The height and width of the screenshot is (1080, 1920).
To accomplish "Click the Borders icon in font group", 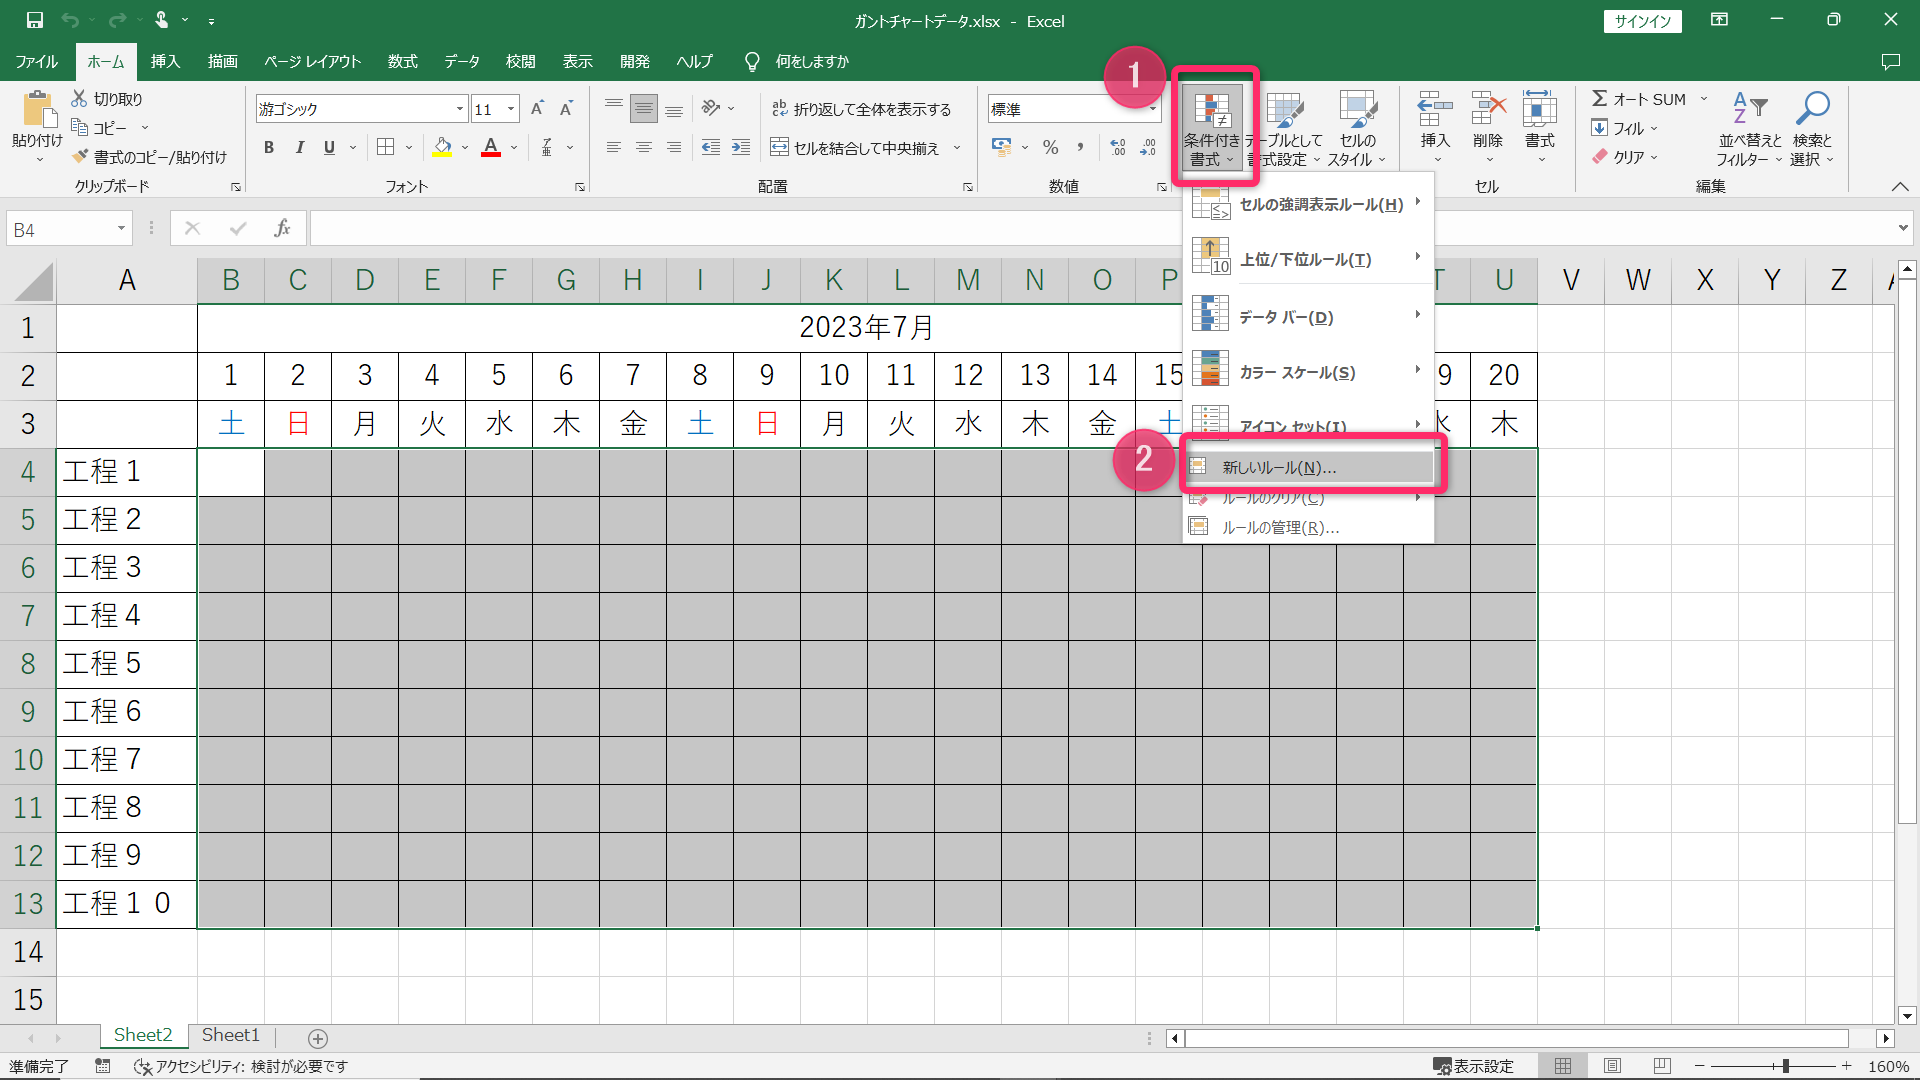I will click(x=385, y=148).
